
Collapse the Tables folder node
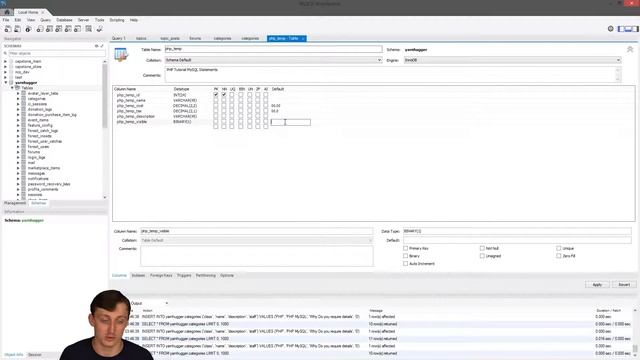[x=12, y=88]
